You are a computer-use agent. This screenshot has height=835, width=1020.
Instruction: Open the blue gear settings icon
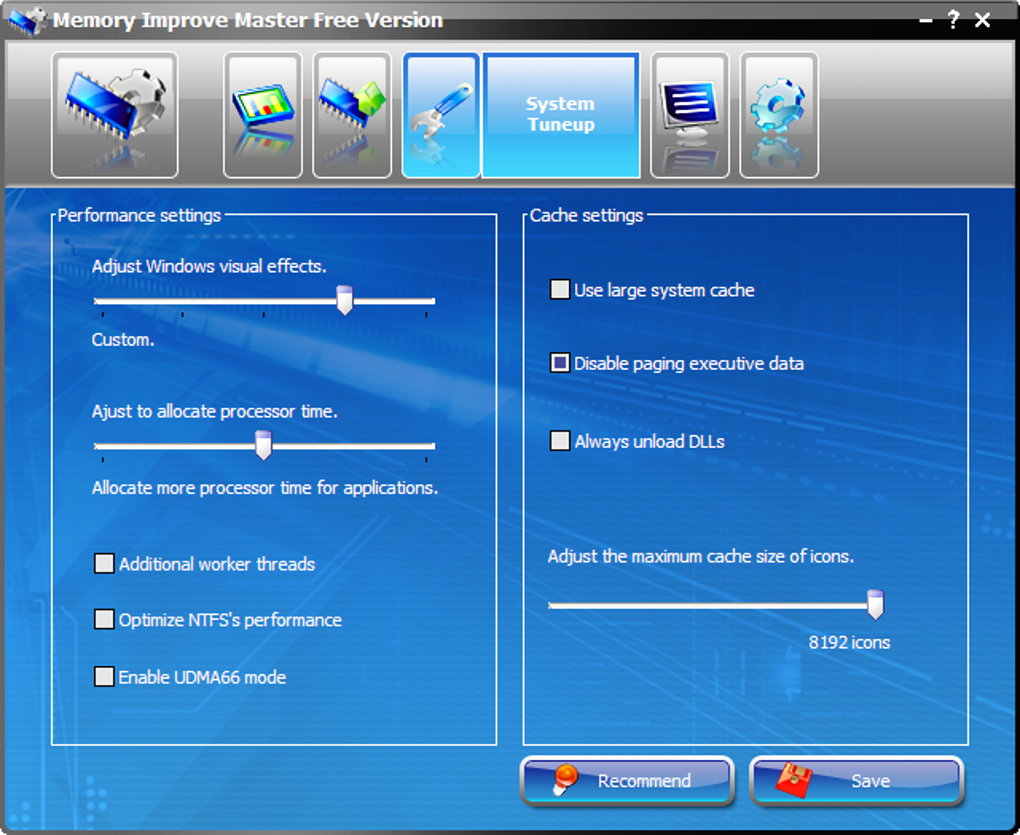[x=779, y=115]
